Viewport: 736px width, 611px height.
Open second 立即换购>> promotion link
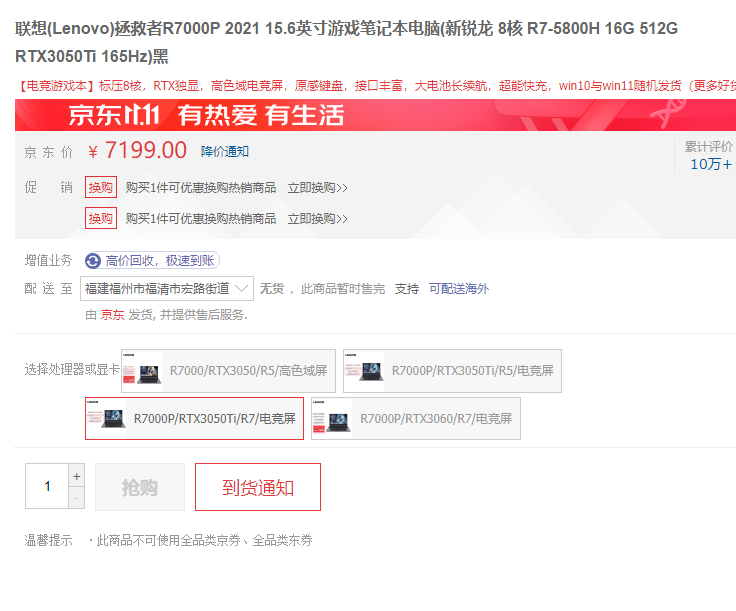(x=317, y=219)
